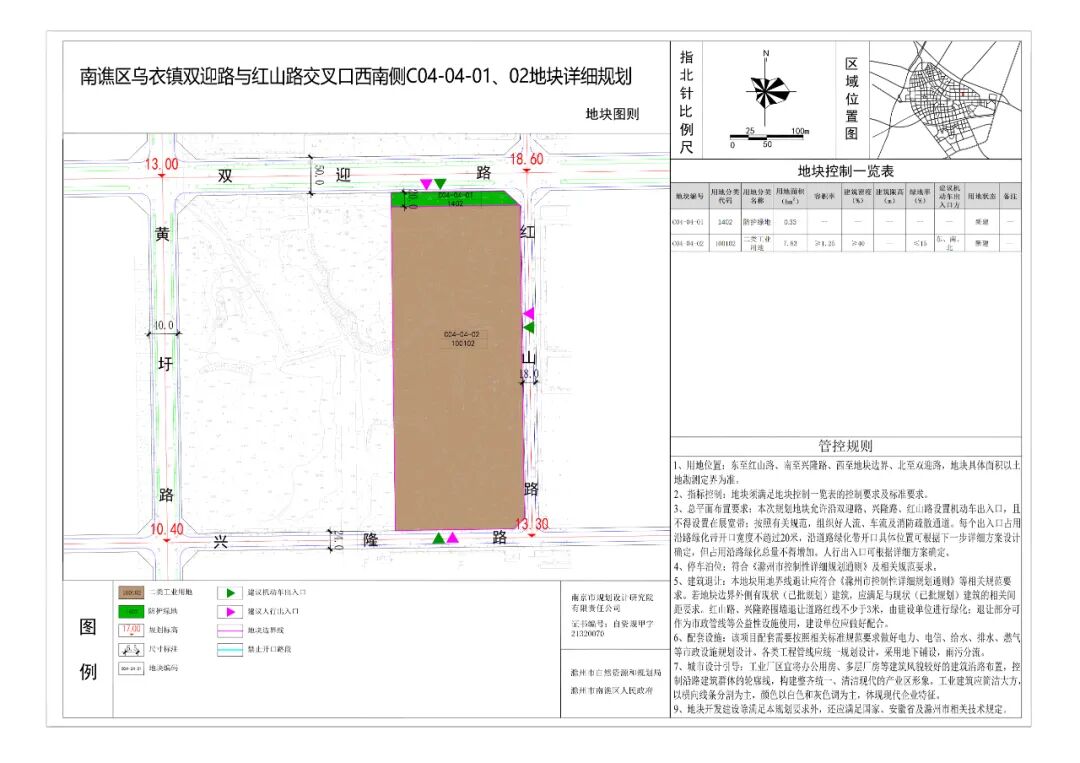This screenshot has height=763, width=1080.
Task: Click the green vehicle arrow on 兴隆路
Action: pyautogui.click(x=438, y=539)
